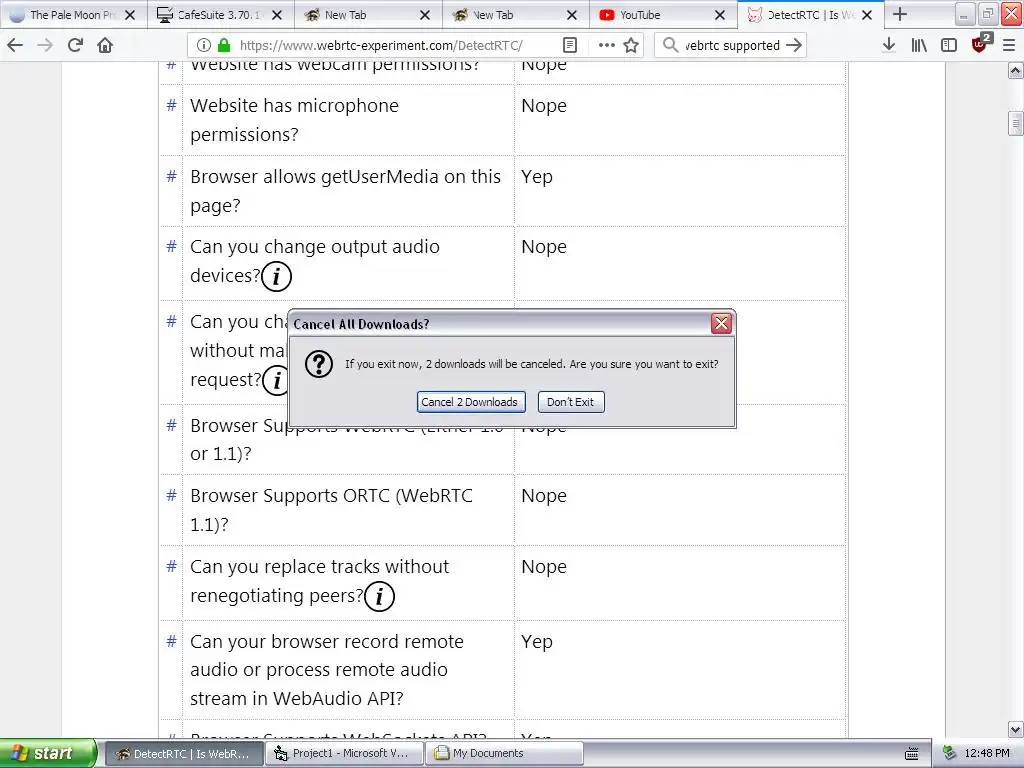Viewport: 1024px width, 768px height.
Task: Click 'Nope' value in microphone permissions row
Action: [x=544, y=106]
